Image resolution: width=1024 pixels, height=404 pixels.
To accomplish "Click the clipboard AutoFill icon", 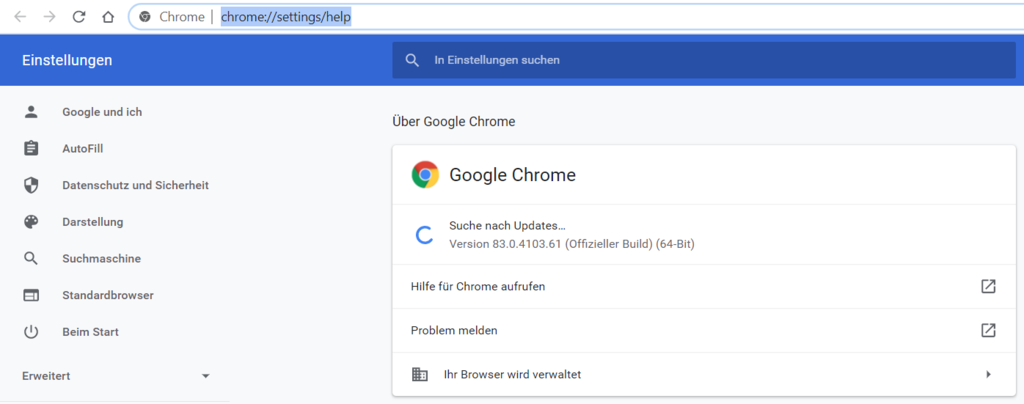I will click(31, 149).
